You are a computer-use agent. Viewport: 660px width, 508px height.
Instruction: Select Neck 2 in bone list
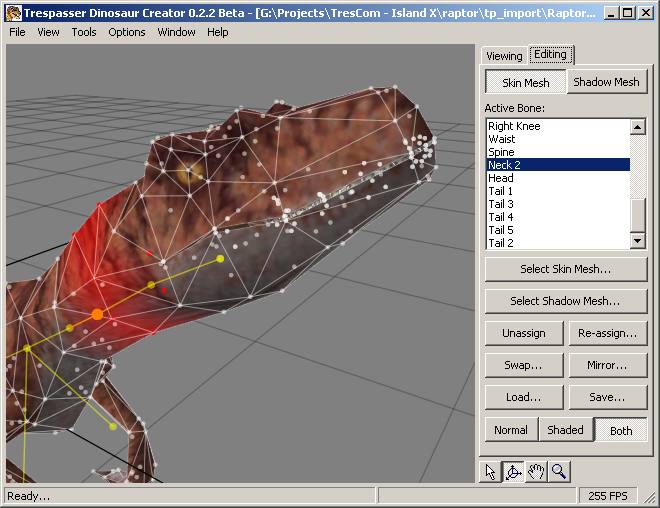[558, 165]
